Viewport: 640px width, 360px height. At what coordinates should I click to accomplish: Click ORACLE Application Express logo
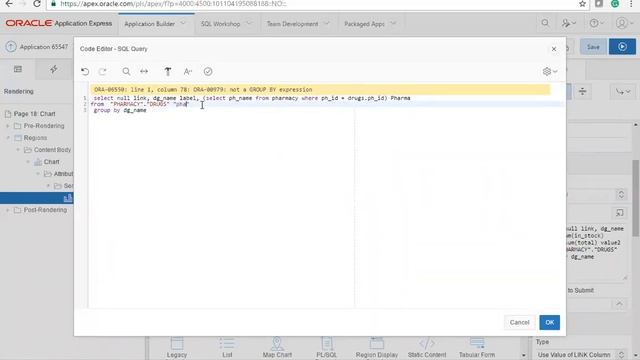[x=58, y=23]
